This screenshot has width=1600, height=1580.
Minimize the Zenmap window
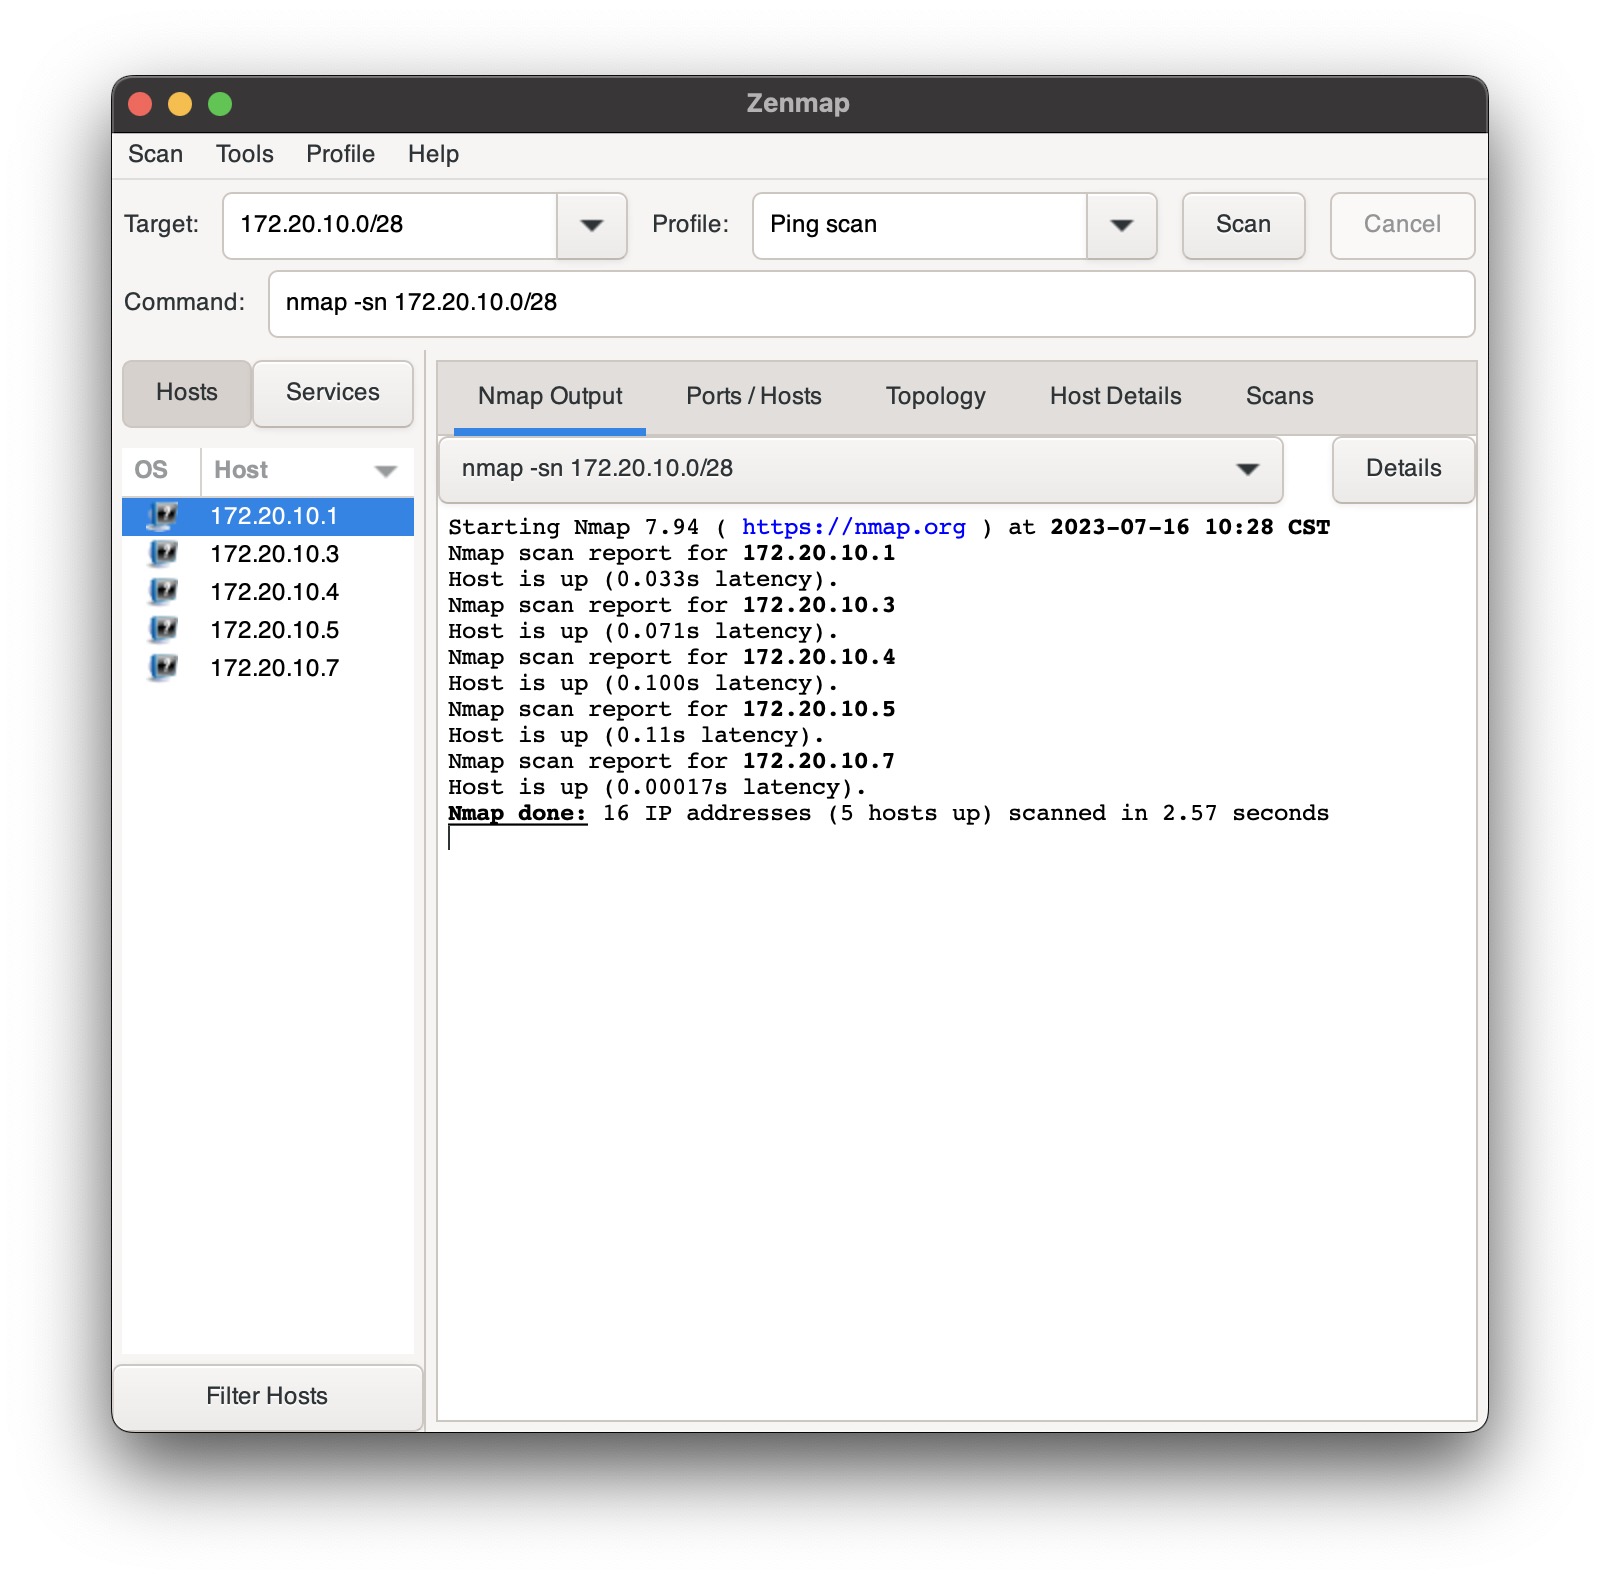(180, 104)
